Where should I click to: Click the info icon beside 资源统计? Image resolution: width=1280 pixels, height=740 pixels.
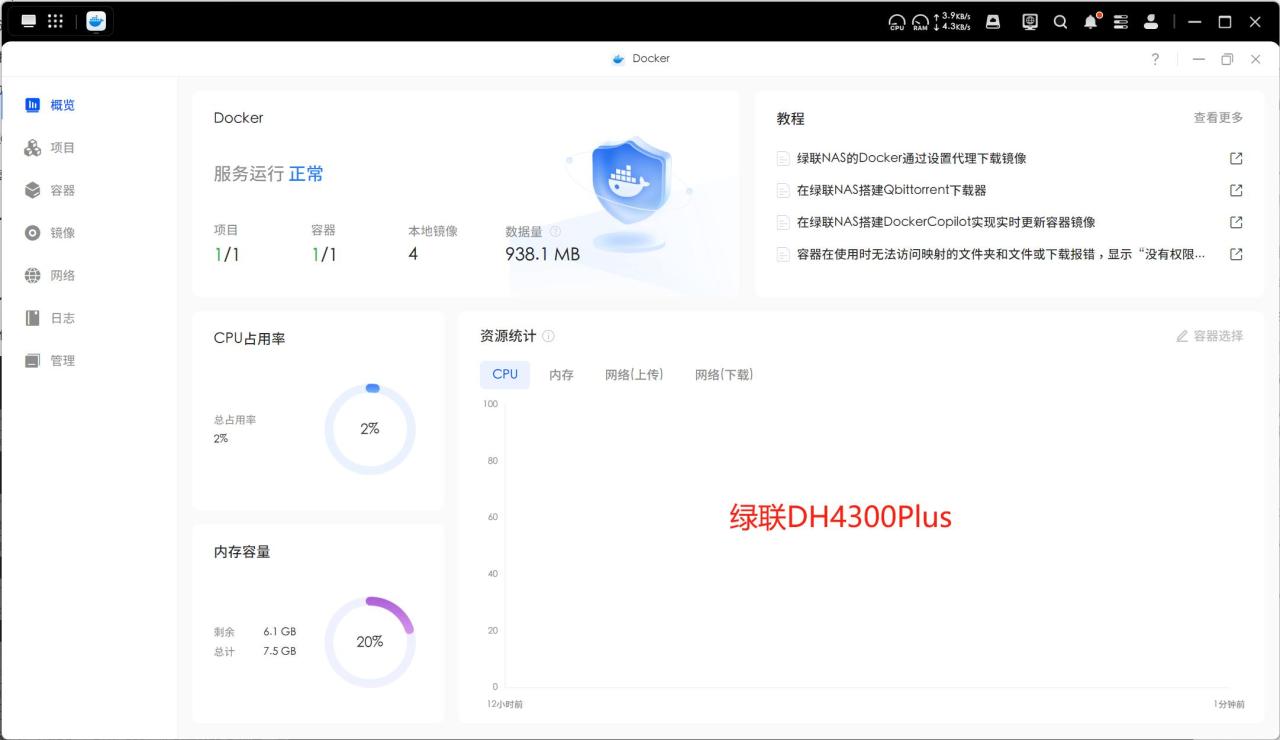pos(548,336)
